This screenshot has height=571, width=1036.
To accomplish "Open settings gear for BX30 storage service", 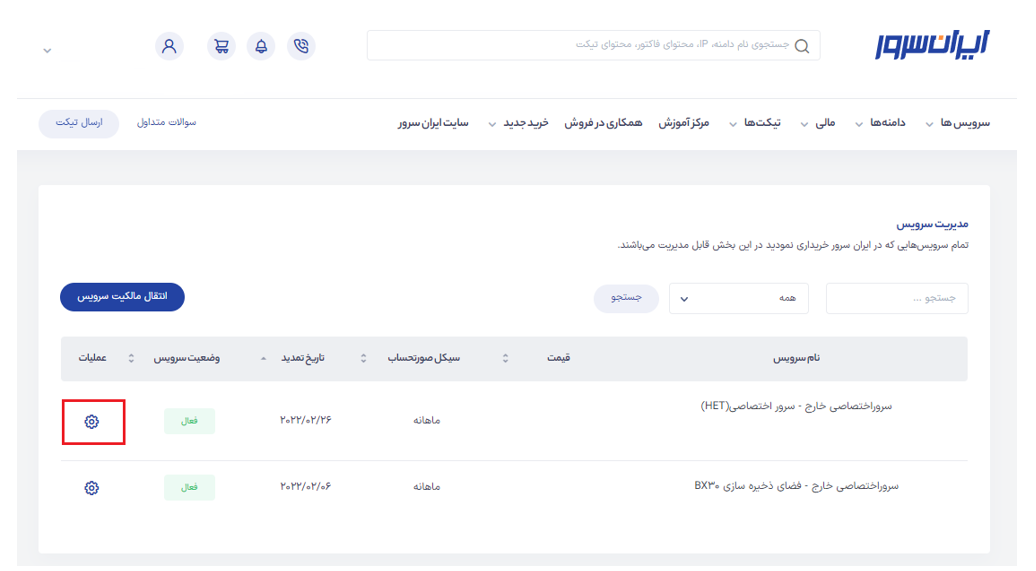I will coord(92,488).
